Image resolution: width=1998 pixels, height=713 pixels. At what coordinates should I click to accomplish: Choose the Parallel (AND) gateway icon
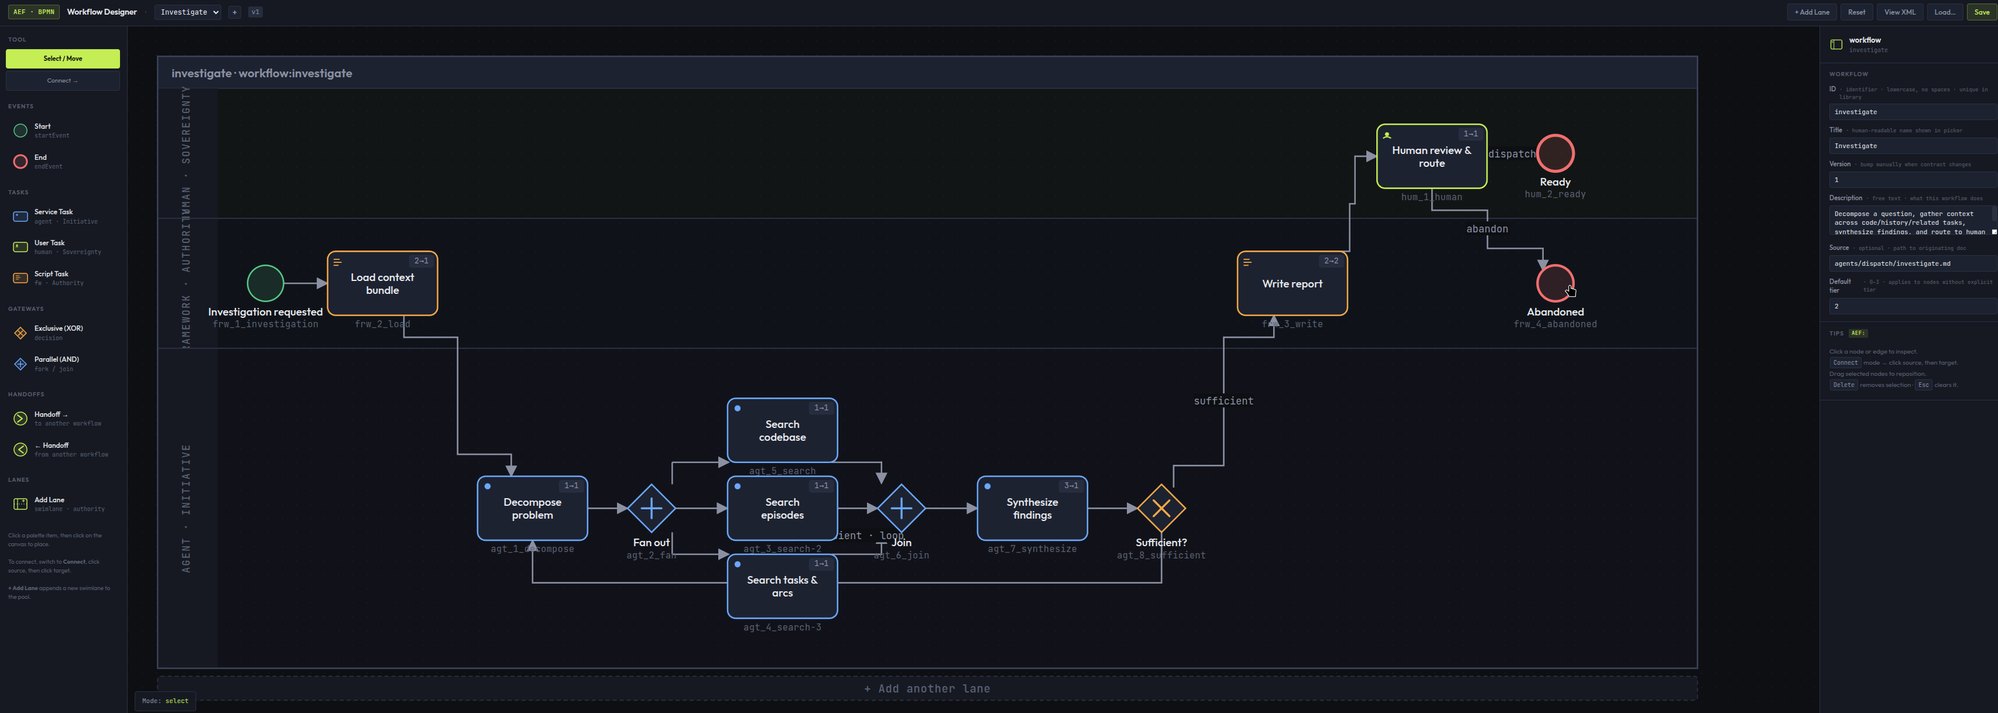coord(20,364)
